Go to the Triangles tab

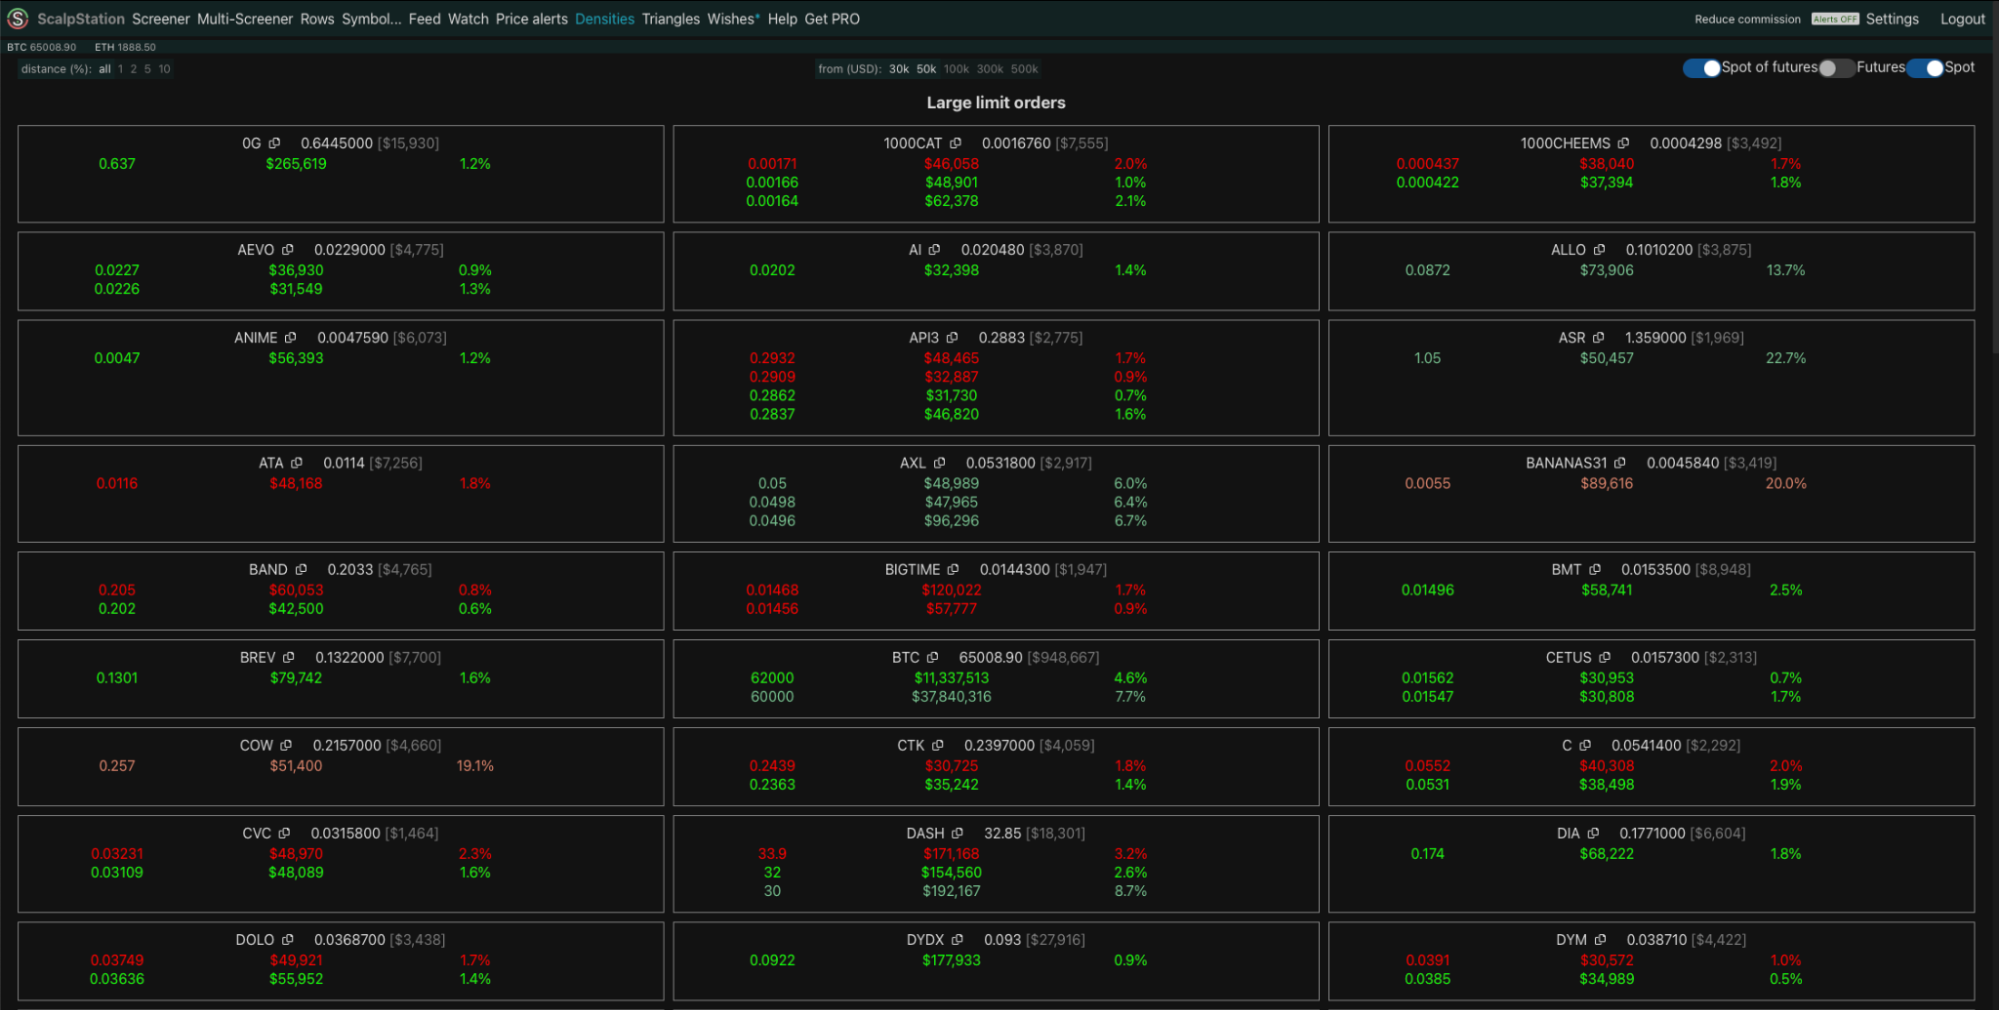click(670, 19)
